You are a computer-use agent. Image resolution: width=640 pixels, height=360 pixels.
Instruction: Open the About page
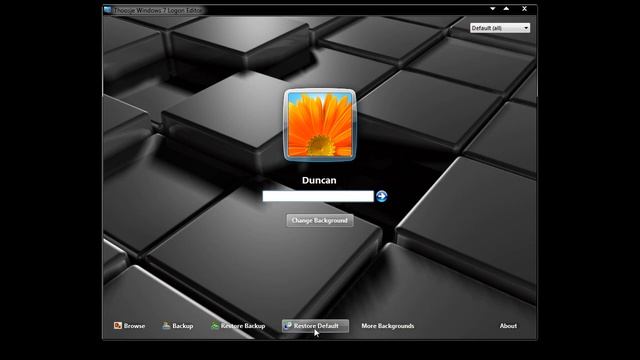point(508,326)
